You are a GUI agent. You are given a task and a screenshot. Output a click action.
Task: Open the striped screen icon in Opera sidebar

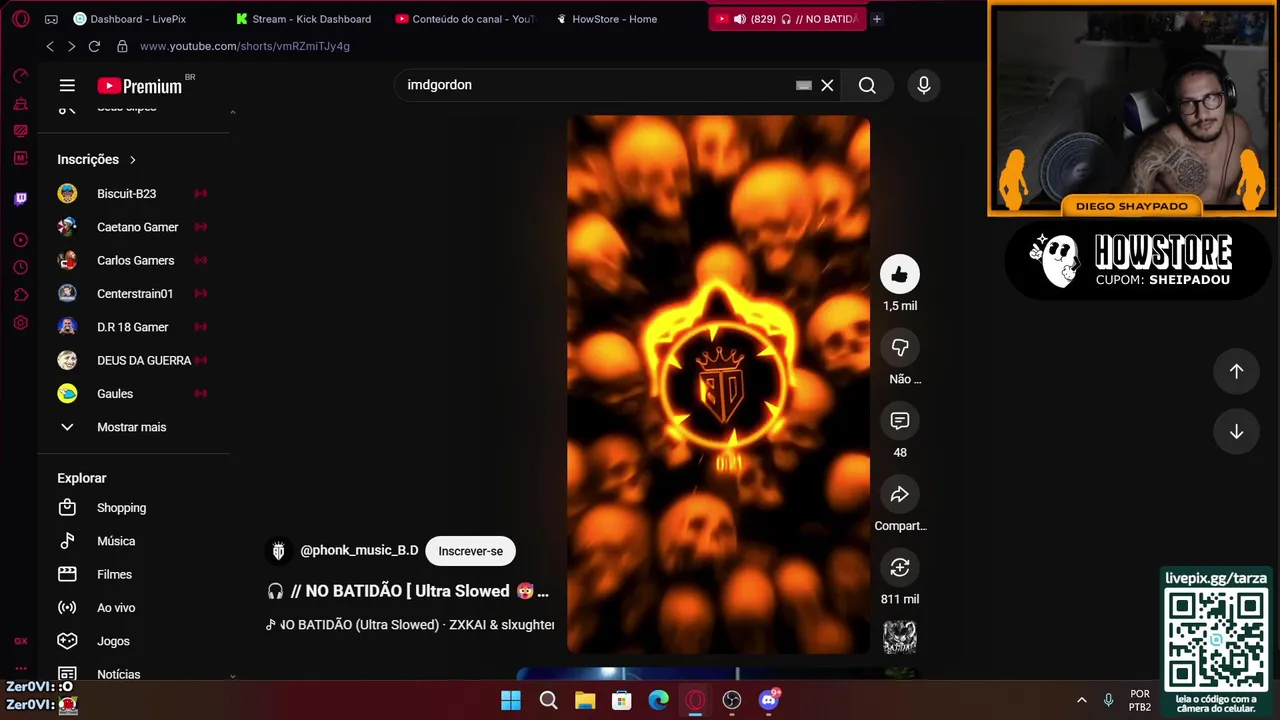20,131
